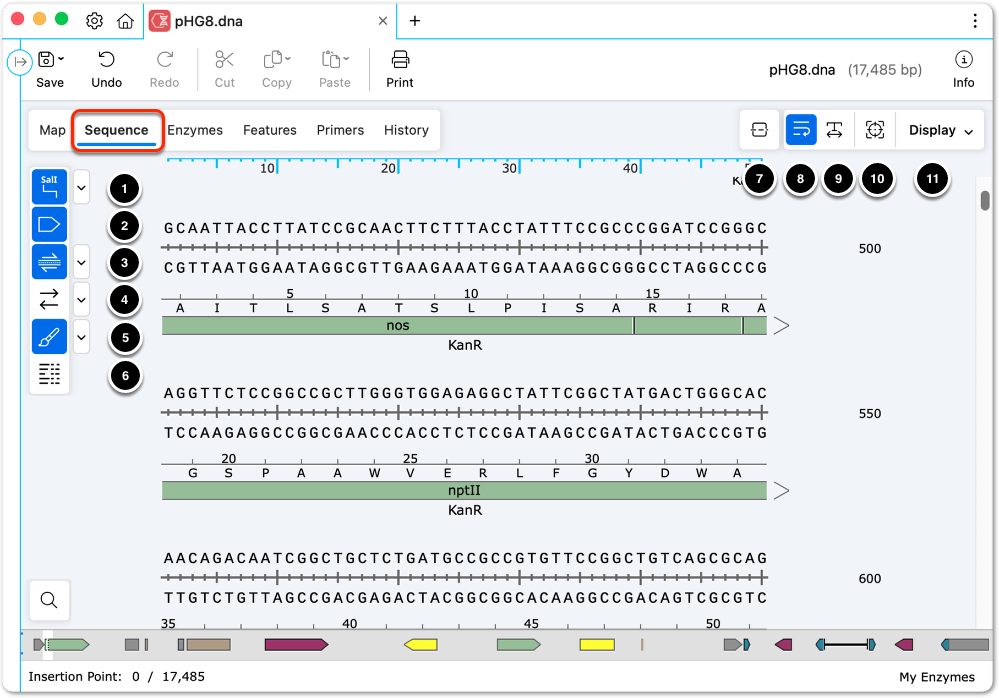Go to the home icon
The width and height of the screenshot is (999, 698).
pyautogui.click(x=126, y=21)
